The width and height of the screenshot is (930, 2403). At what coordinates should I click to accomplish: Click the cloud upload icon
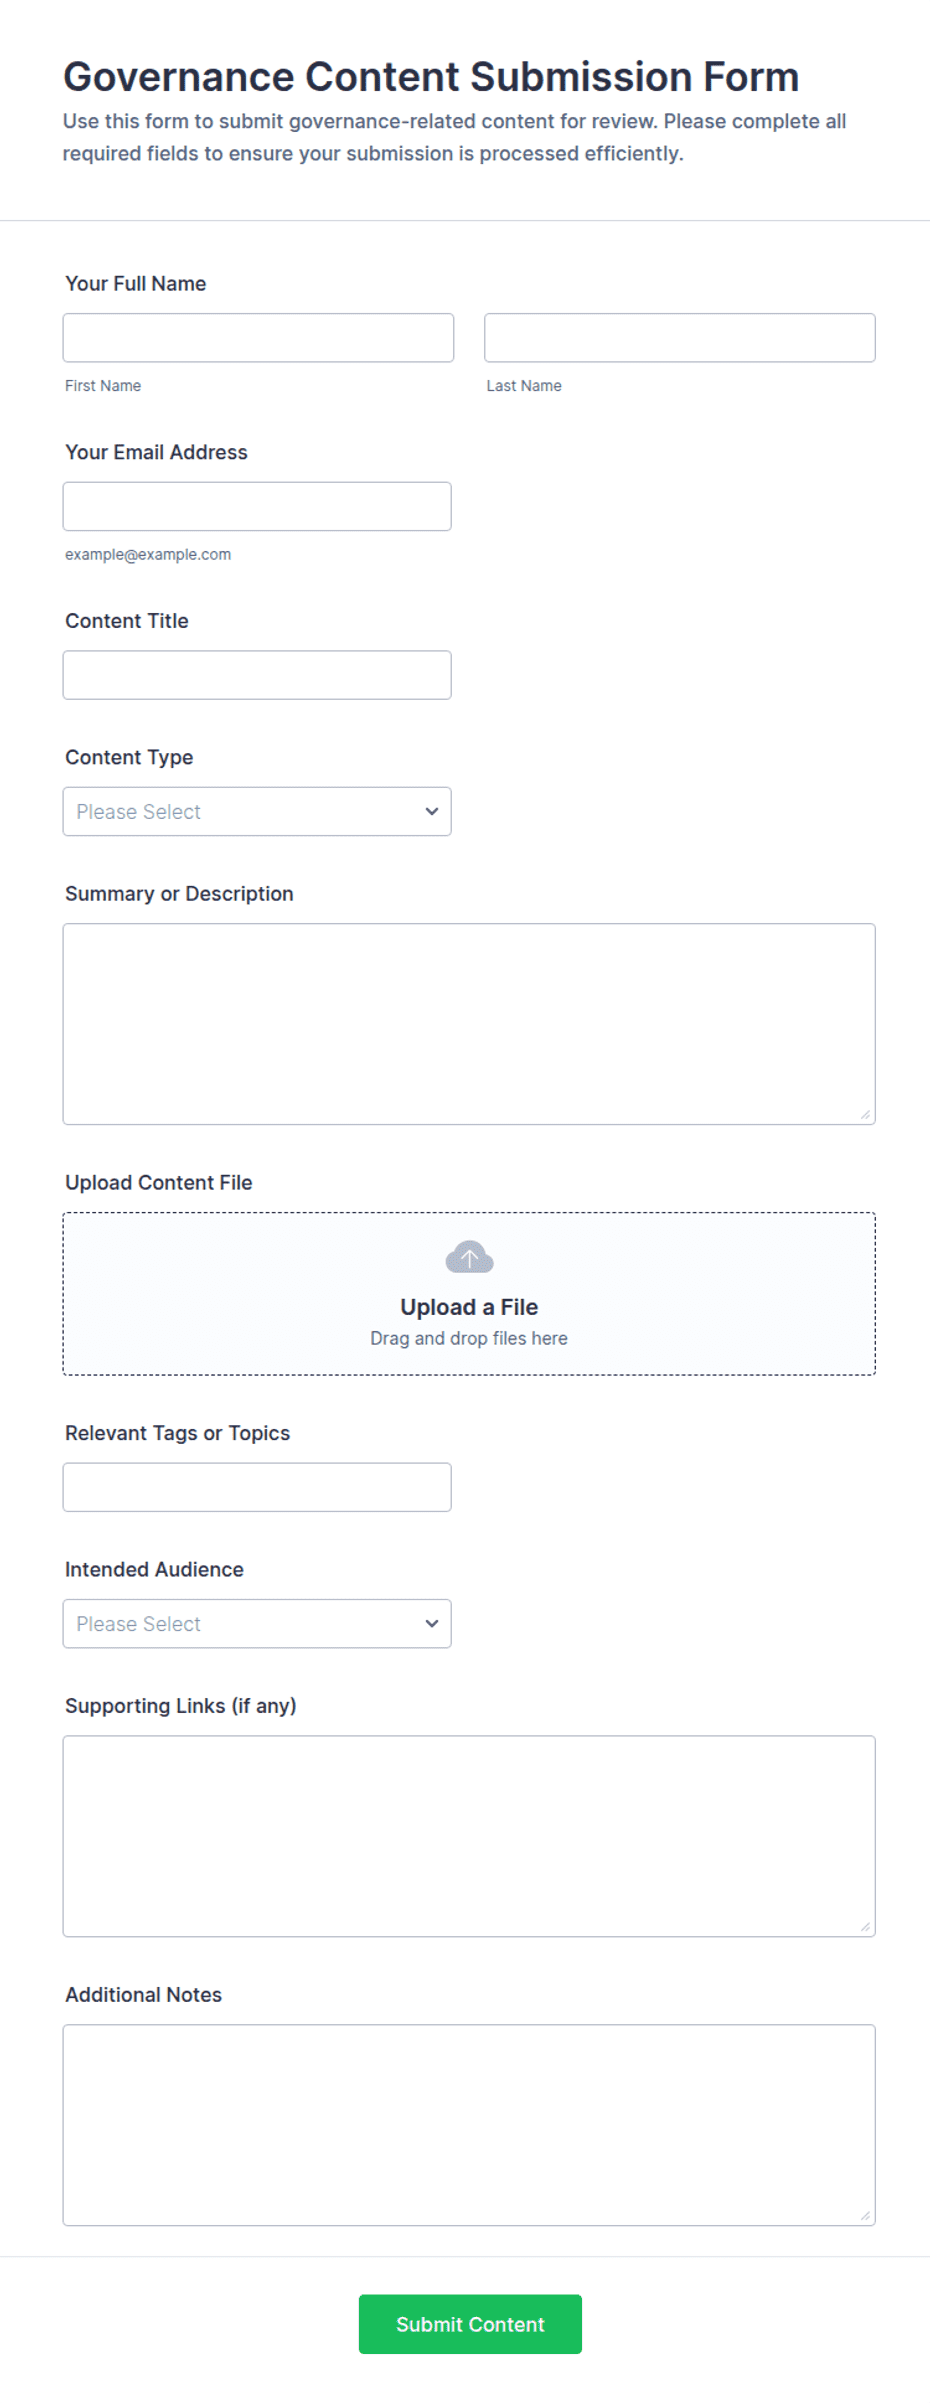469,1257
